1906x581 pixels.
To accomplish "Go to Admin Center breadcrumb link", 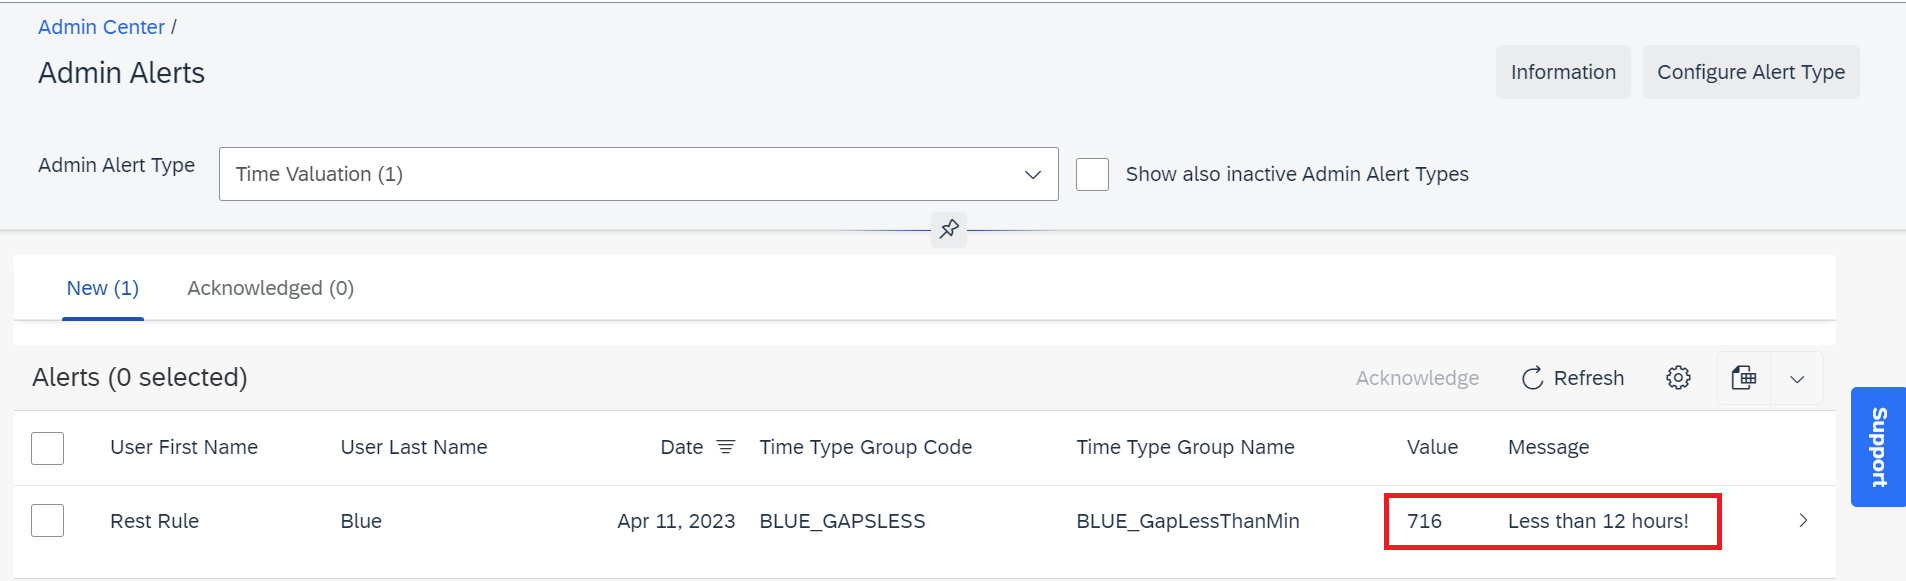I will 101,27.
